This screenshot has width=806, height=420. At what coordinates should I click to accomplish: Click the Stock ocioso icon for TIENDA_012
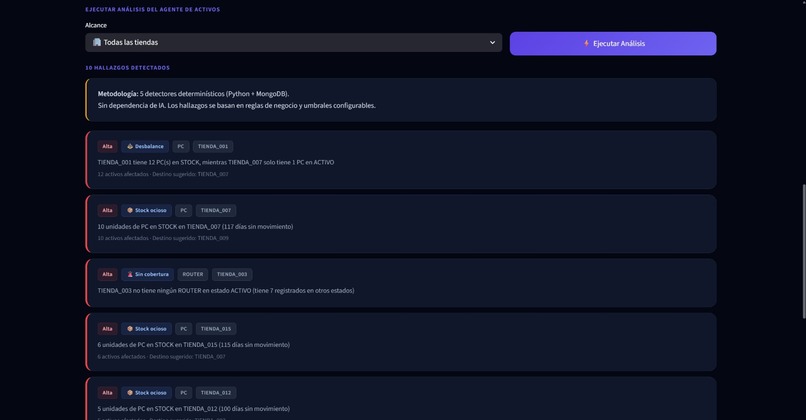point(130,393)
